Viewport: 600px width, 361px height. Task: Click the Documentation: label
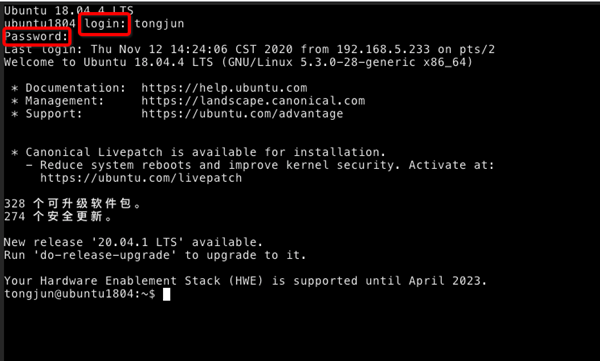[76, 88]
